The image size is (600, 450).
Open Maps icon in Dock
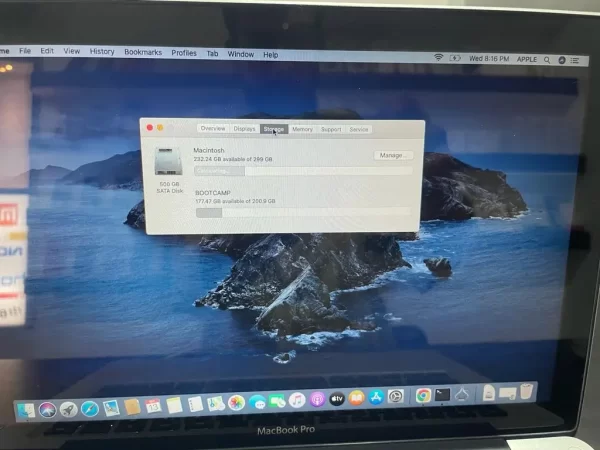216,404
